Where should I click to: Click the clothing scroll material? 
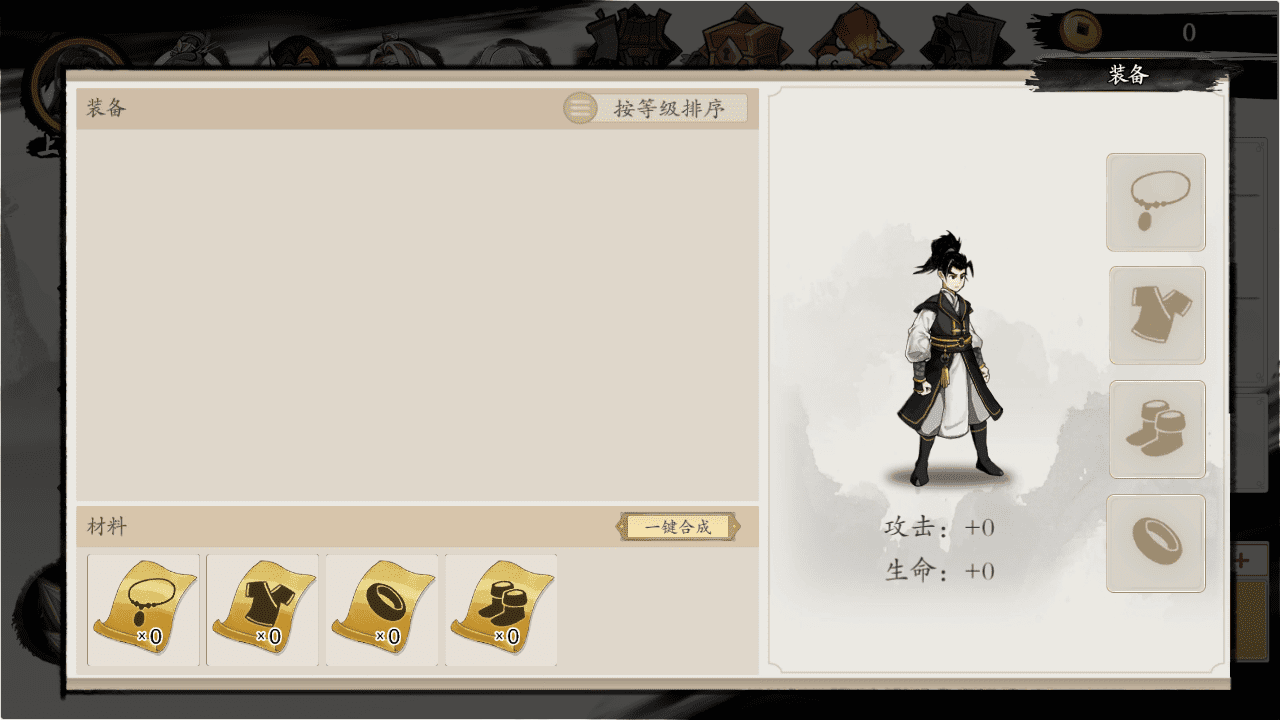[x=262, y=610]
